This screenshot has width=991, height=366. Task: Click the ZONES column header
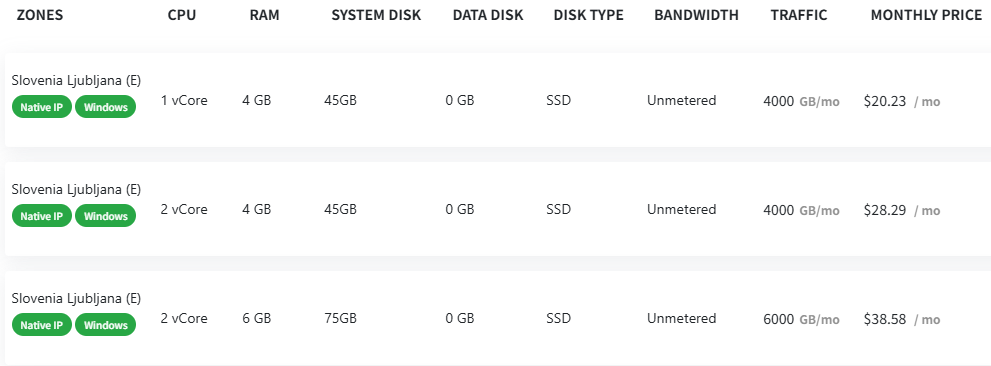(40, 16)
